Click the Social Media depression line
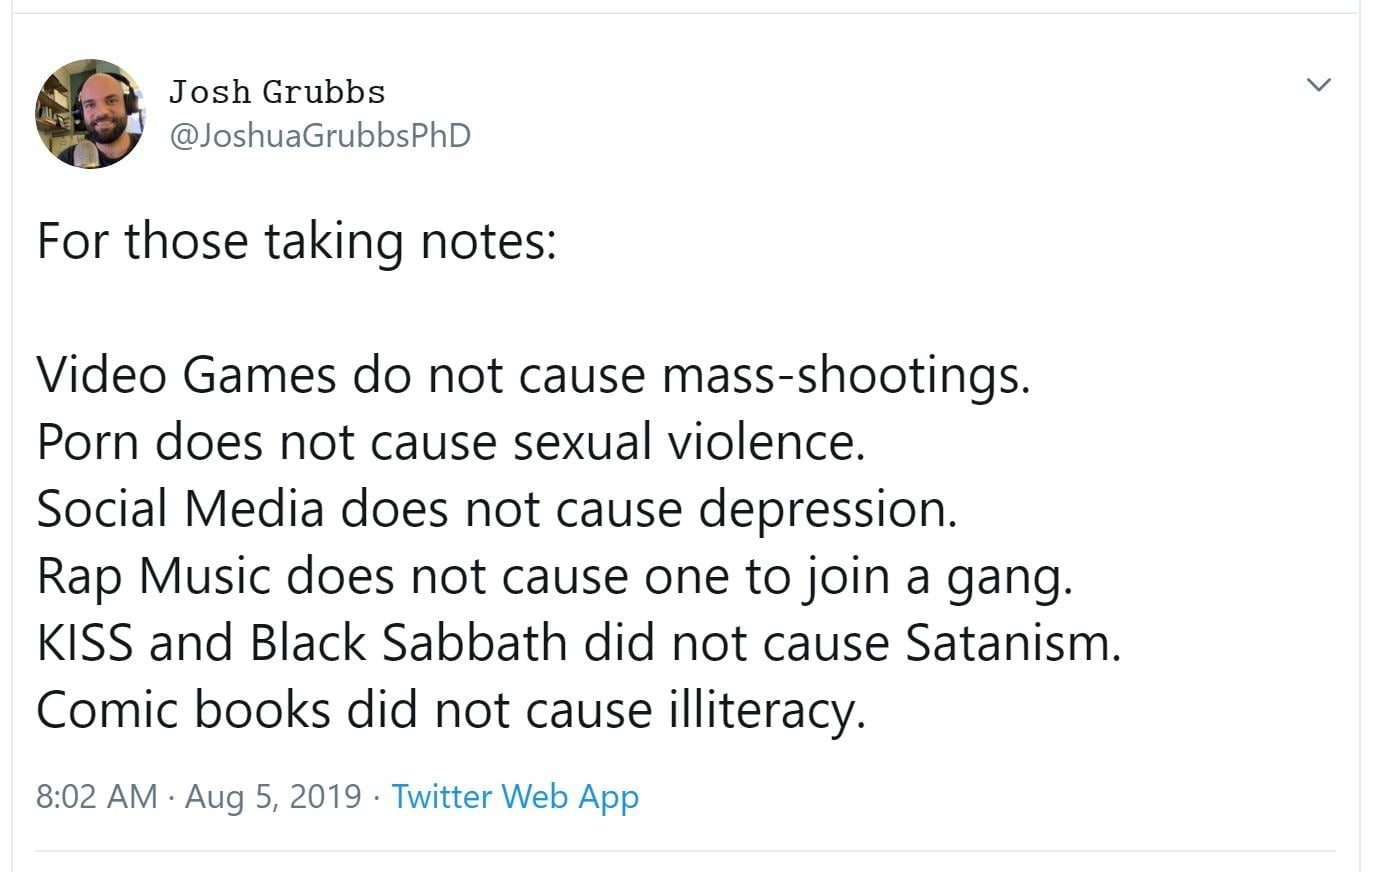The height and width of the screenshot is (872, 1375). click(496, 509)
